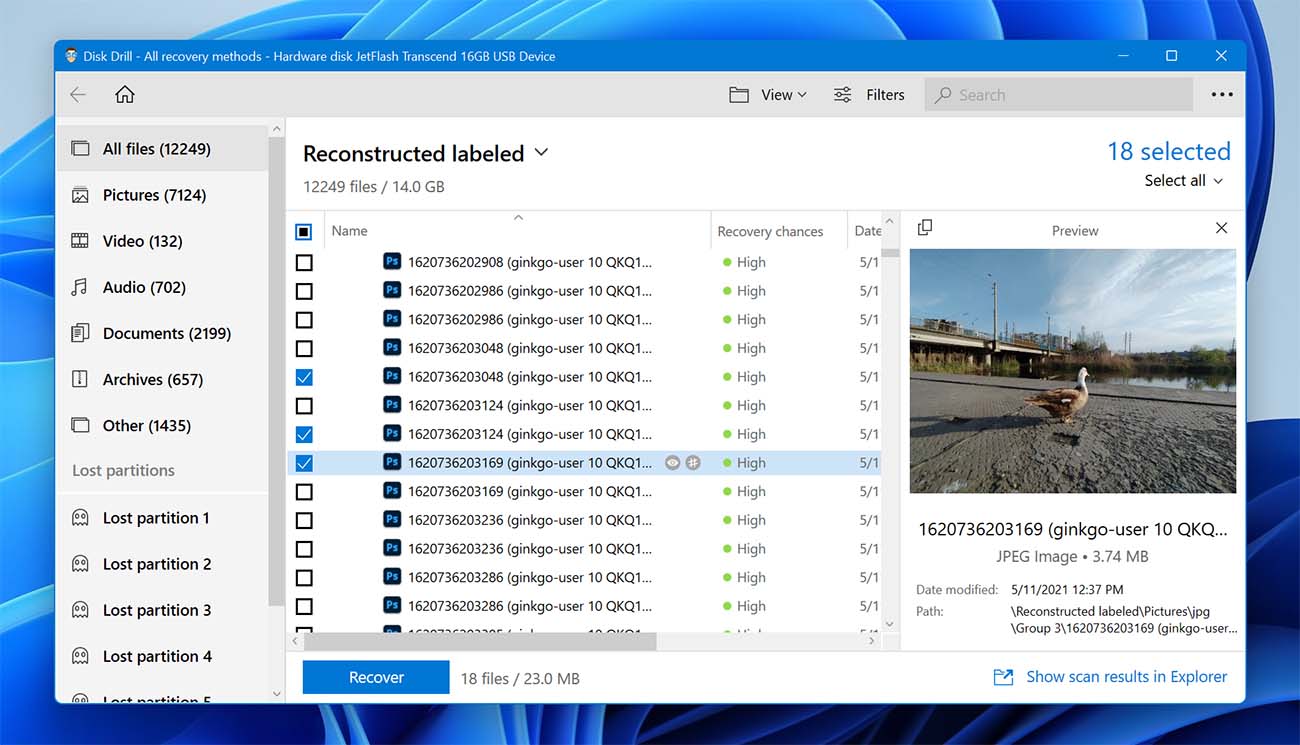
Task: Check the box for file 1620736202908
Action: point(304,262)
